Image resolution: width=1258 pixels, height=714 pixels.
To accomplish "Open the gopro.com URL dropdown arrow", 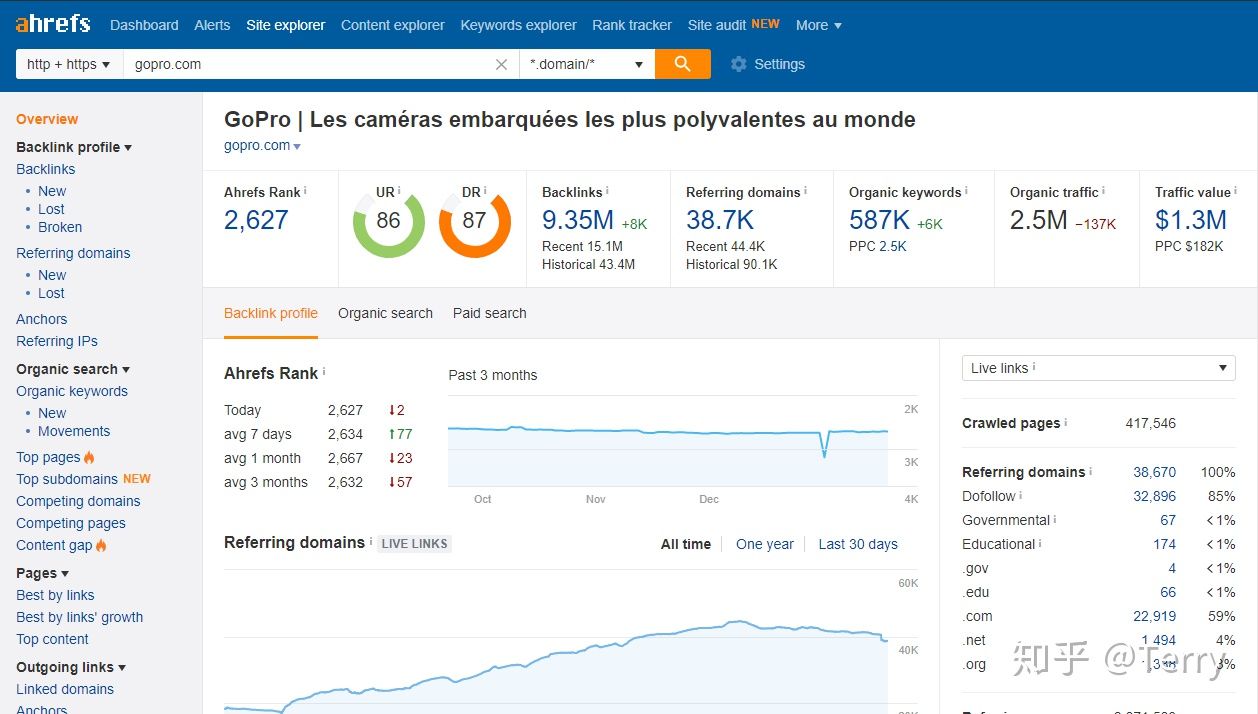I will (297, 147).
